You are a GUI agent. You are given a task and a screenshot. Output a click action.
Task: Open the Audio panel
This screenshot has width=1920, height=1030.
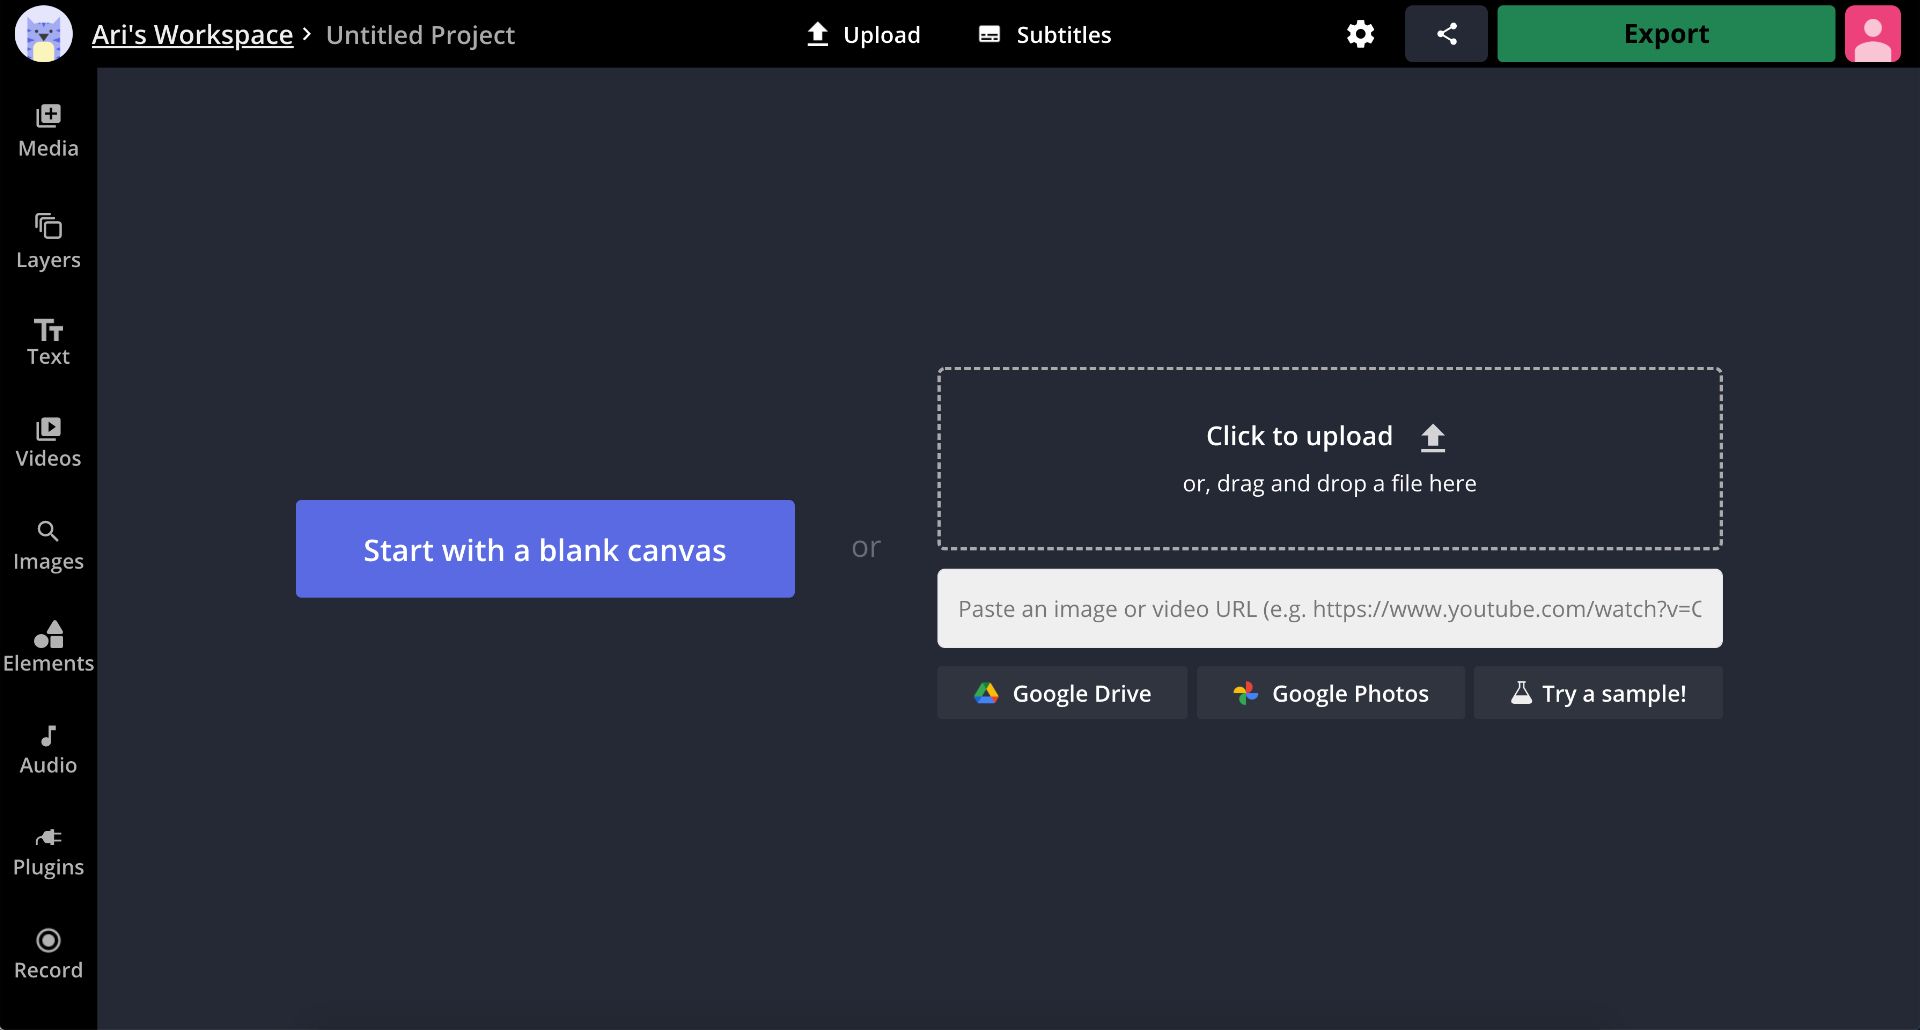(48, 750)
